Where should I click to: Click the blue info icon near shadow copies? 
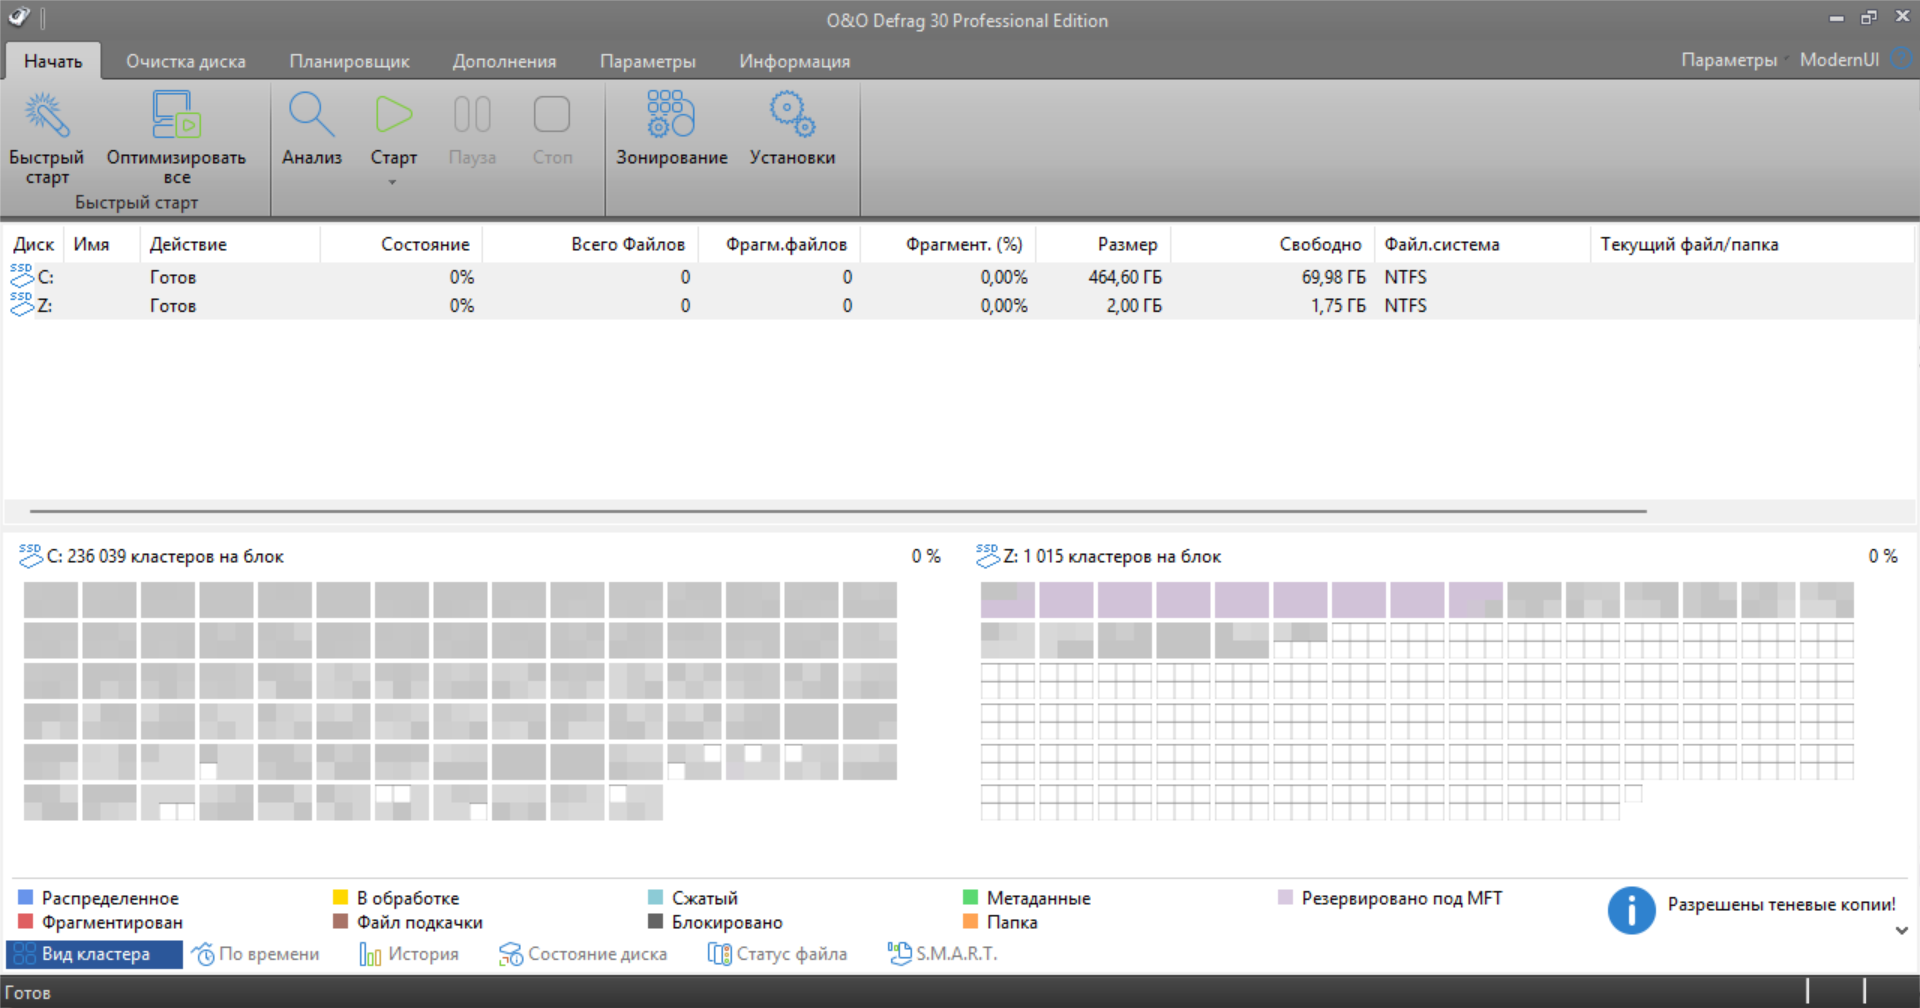[x=1631, y=910]
